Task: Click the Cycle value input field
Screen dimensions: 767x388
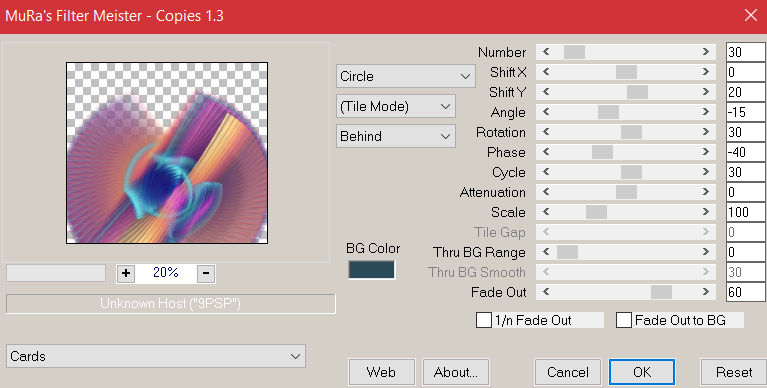Action: 745,172
